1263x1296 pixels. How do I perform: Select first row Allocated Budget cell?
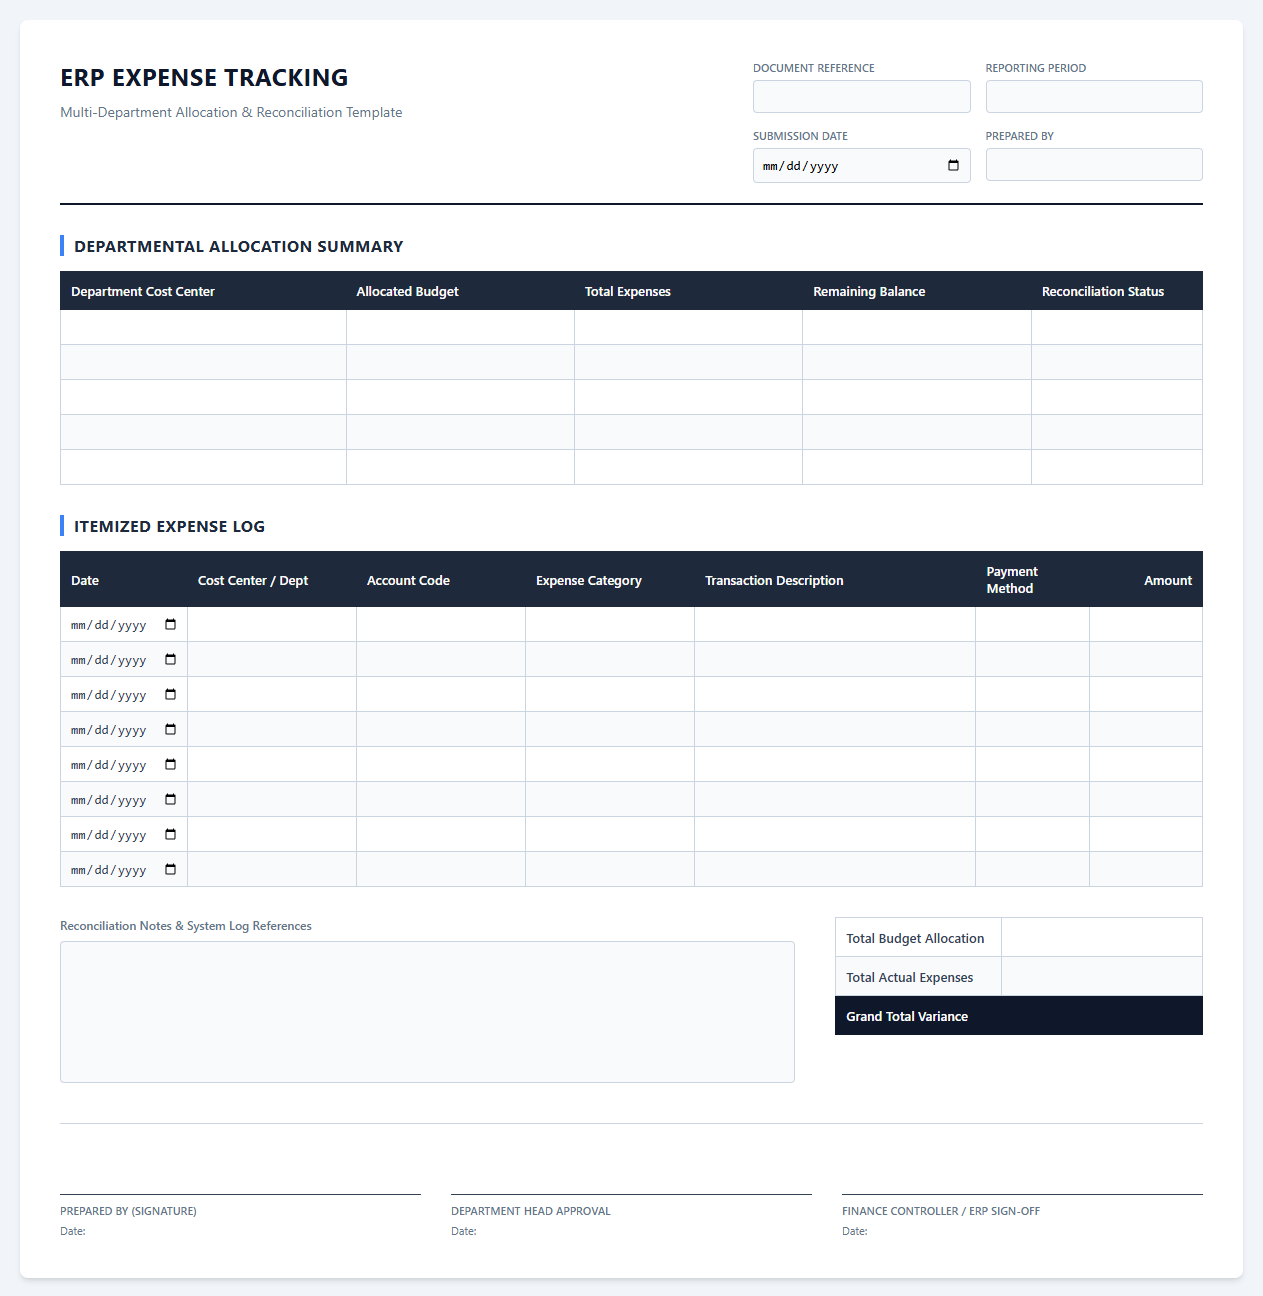[x=460, y=327]
